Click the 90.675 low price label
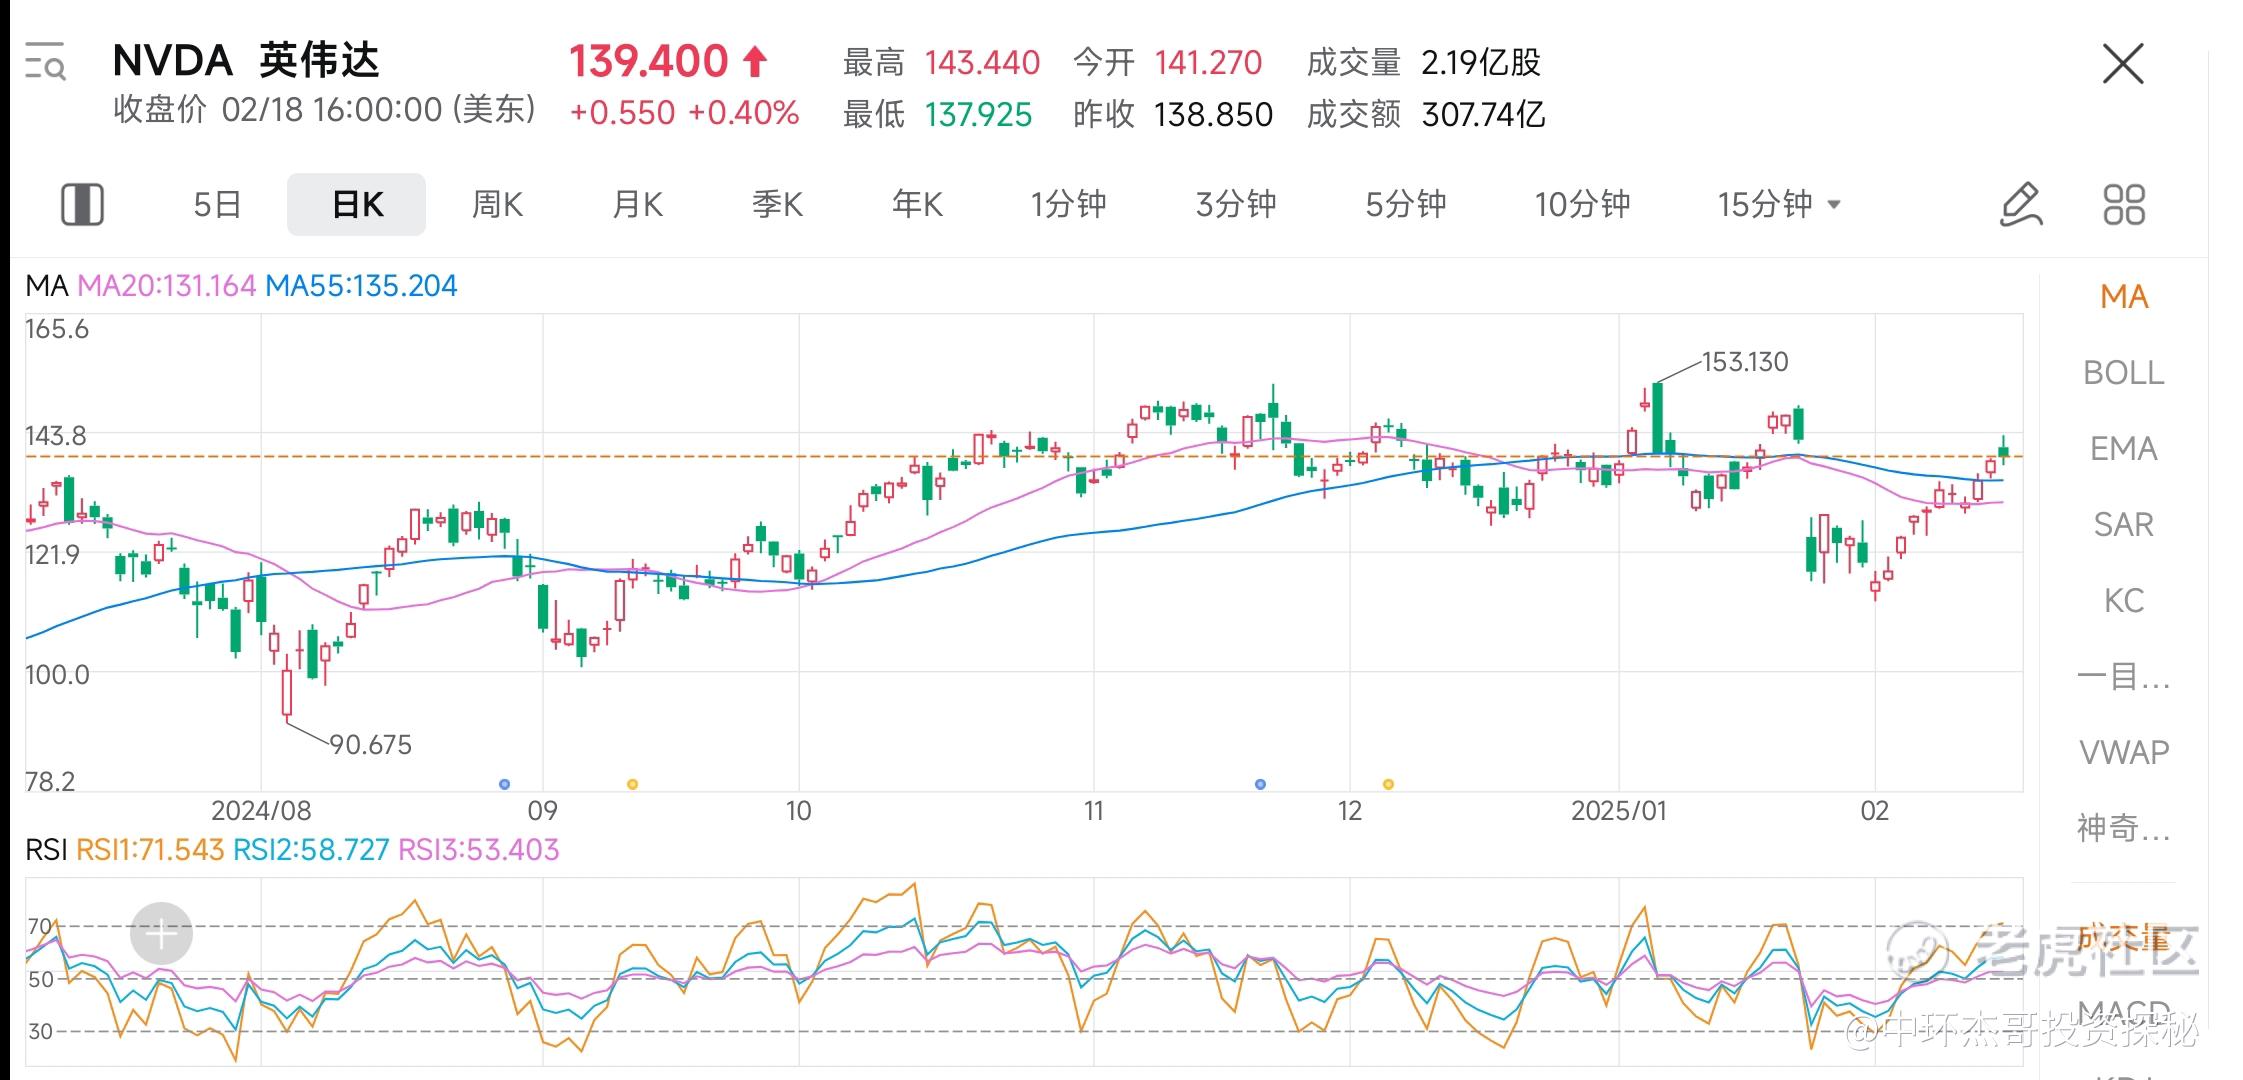The width and height of the screenshot is (2243, 1080). pyautogui.click(x=370, y=745)
